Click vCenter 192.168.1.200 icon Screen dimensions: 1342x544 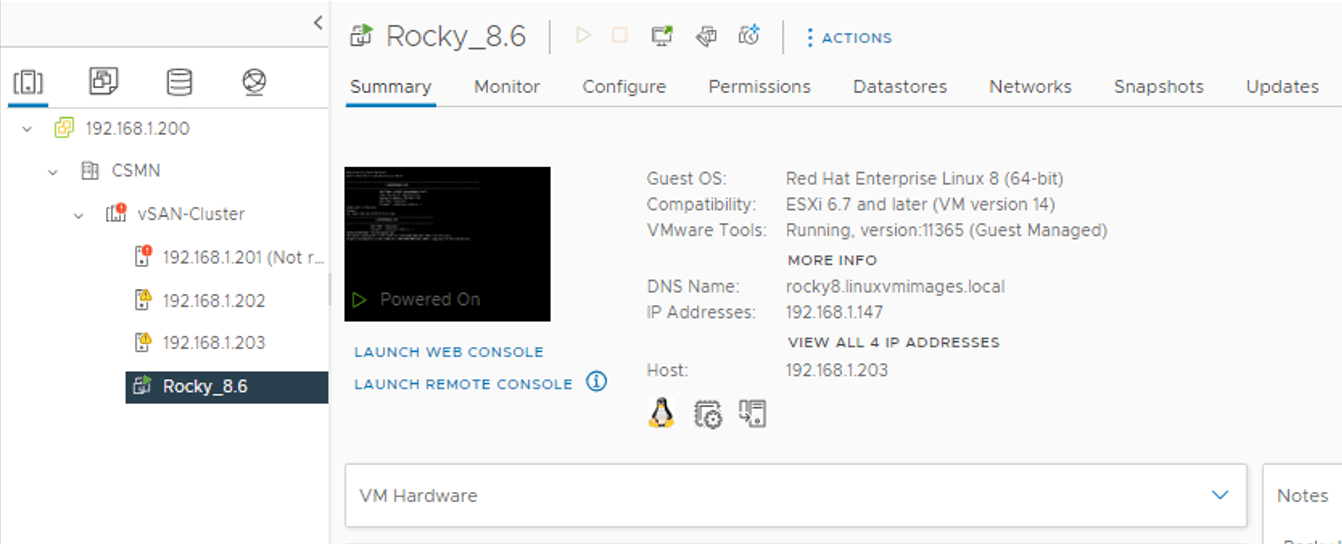pos(64,128)
